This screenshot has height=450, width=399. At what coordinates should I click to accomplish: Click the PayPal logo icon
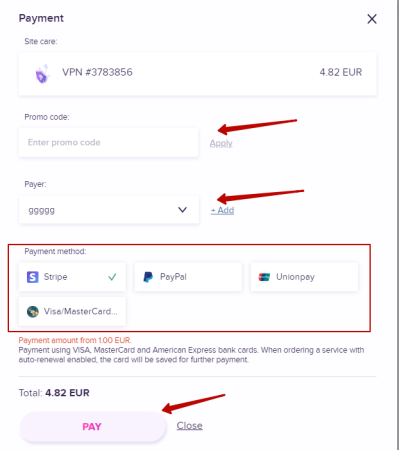(x=148, y=277)
